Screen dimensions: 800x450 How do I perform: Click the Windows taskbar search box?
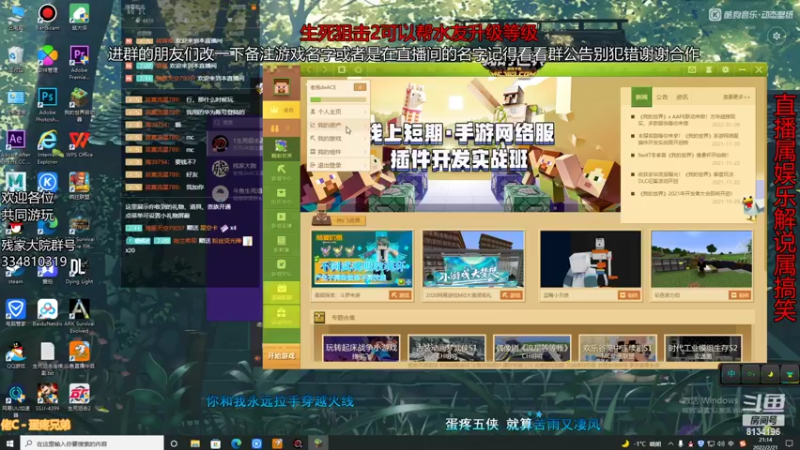click(92, 443)
